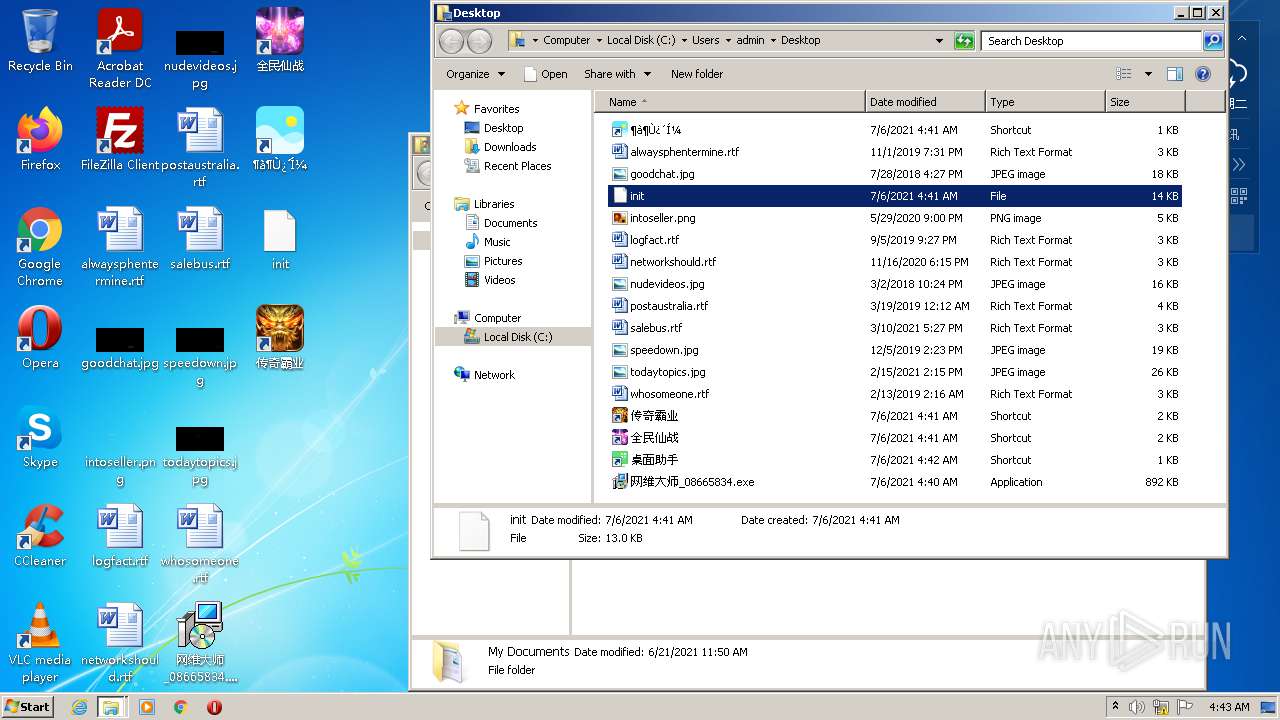Open Explorer Help icon

tap(1203, 74)
